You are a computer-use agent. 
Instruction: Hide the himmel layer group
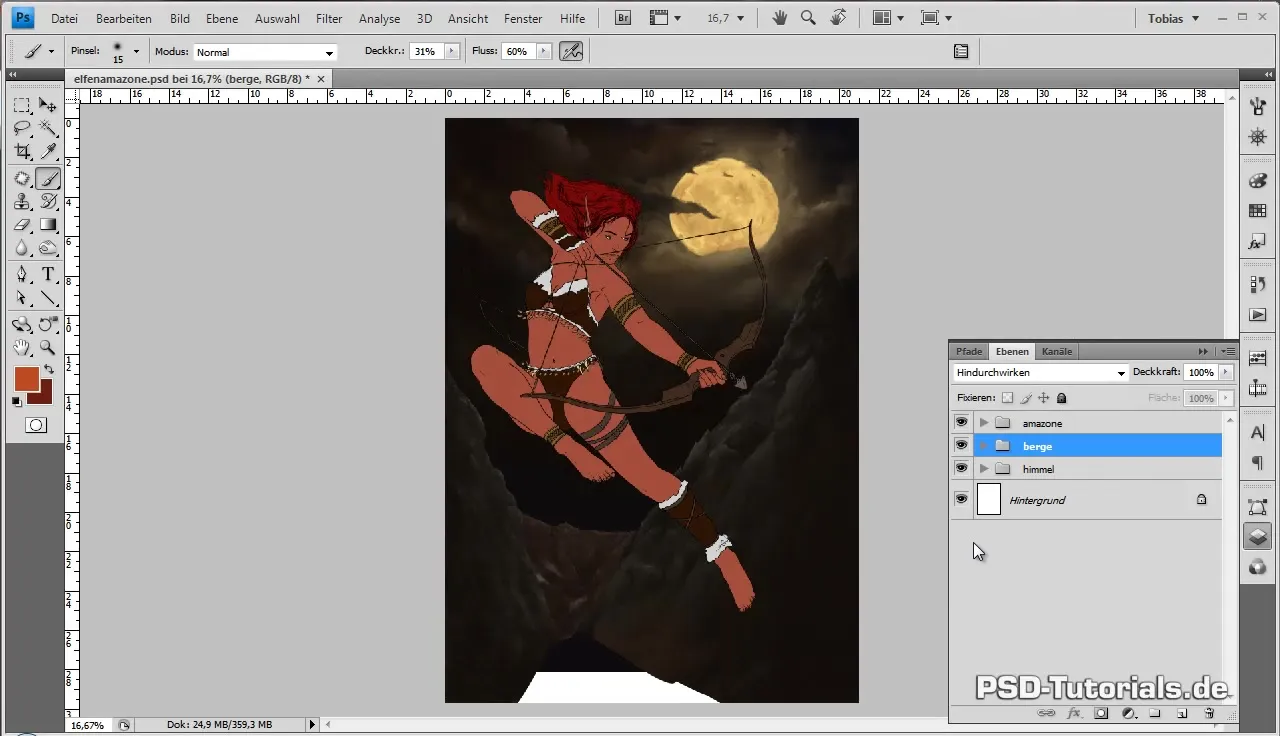961,469
